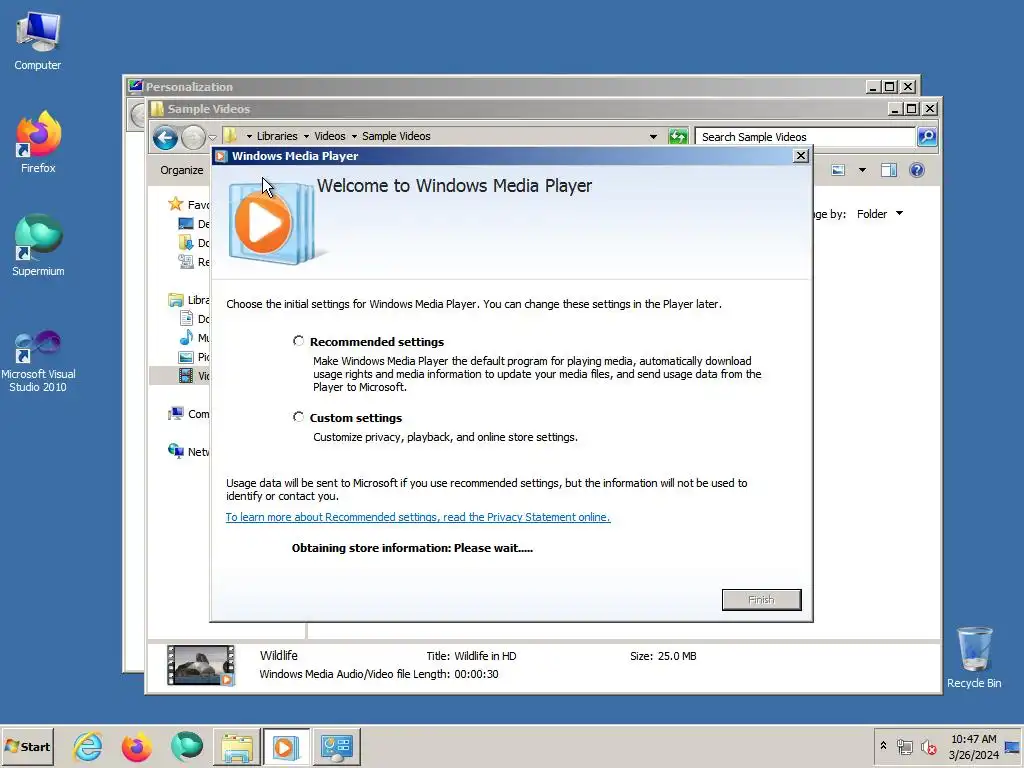
Task: Close the Windows Media Player dialog
Action: (x=801, y=155)
